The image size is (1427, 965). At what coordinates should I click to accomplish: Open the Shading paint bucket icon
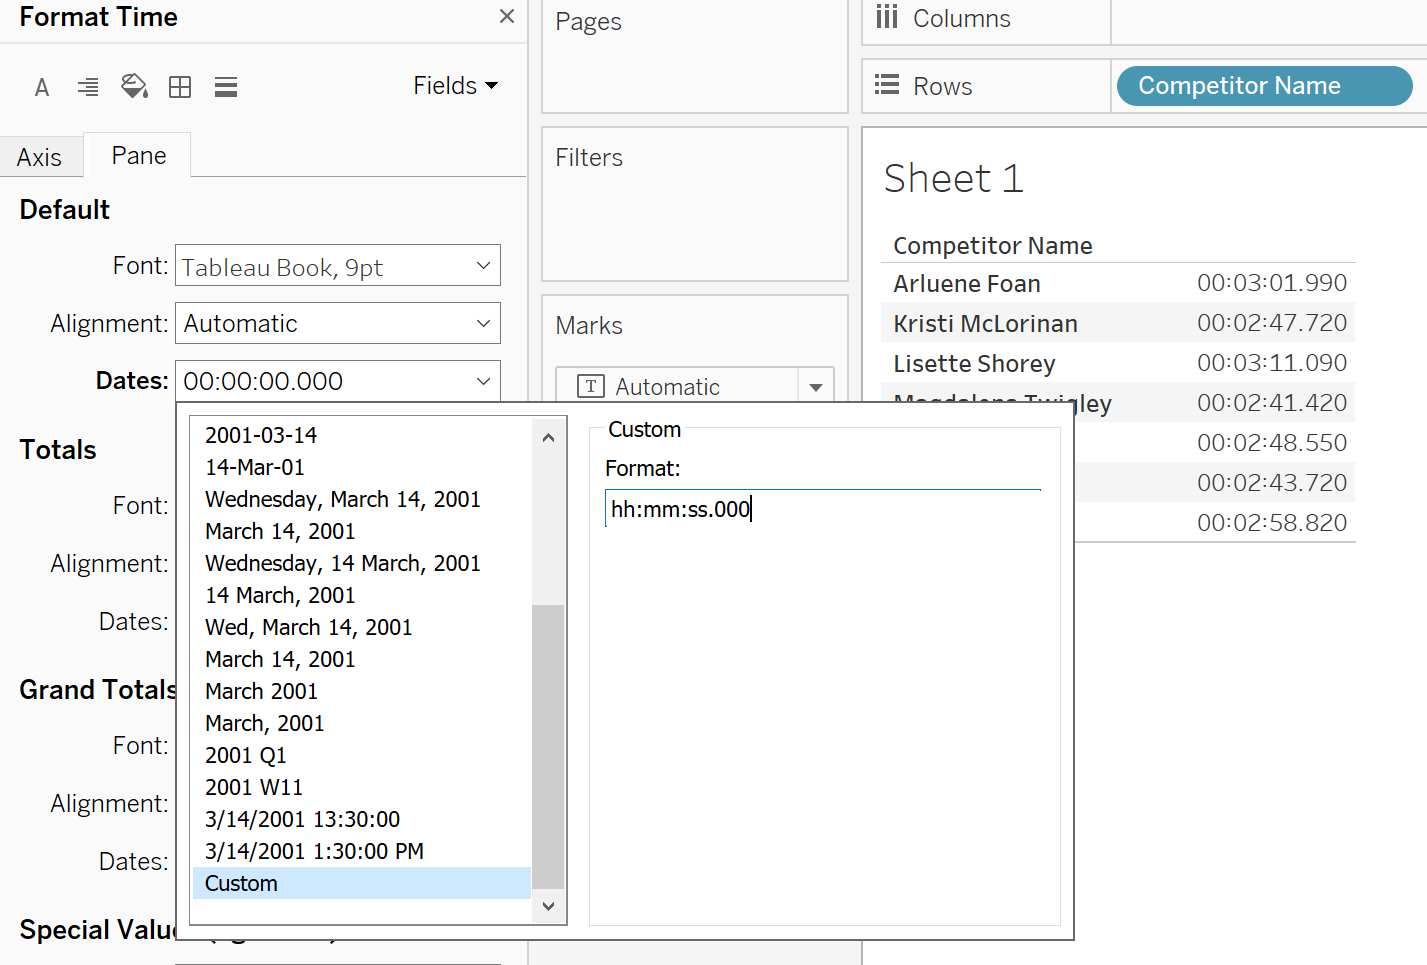[x=134, y=87]
